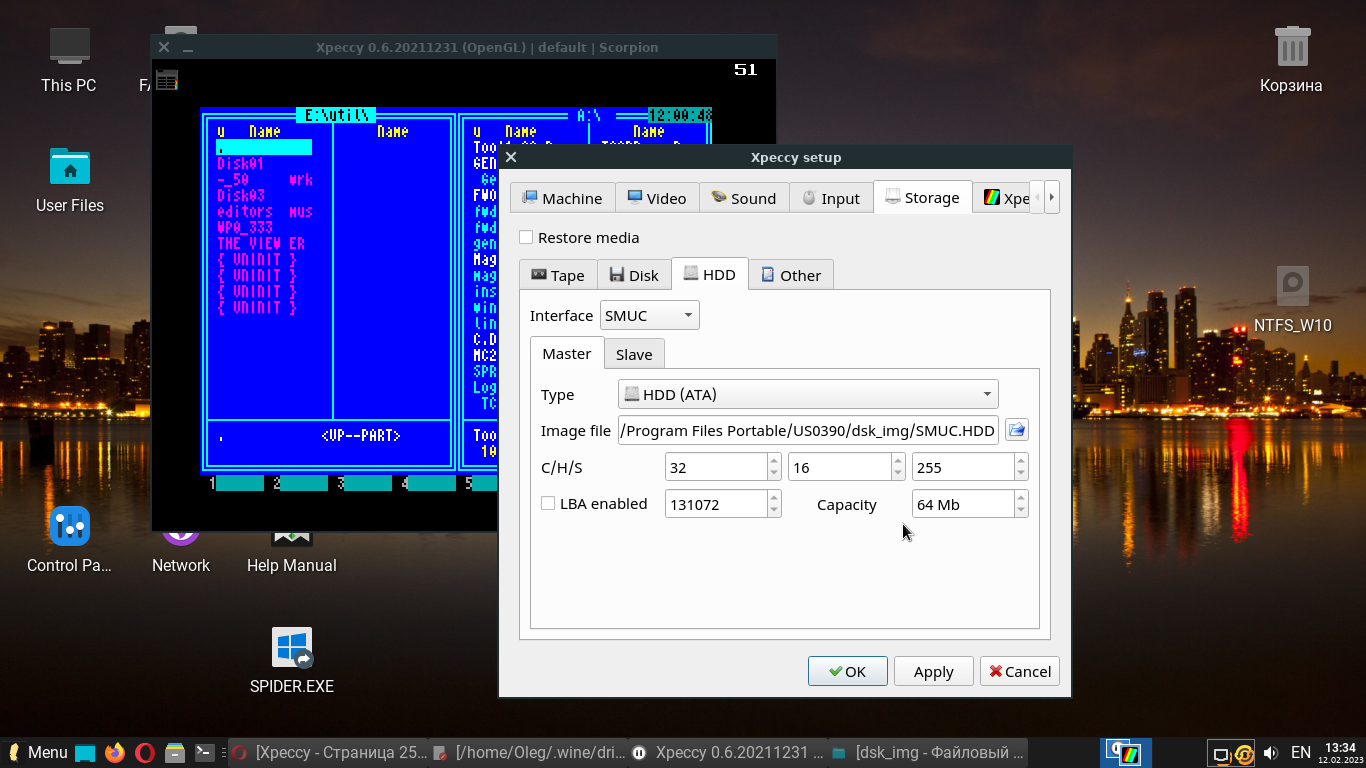
Task: Open Control Panel desktop icon
Action: click(69, 541)
